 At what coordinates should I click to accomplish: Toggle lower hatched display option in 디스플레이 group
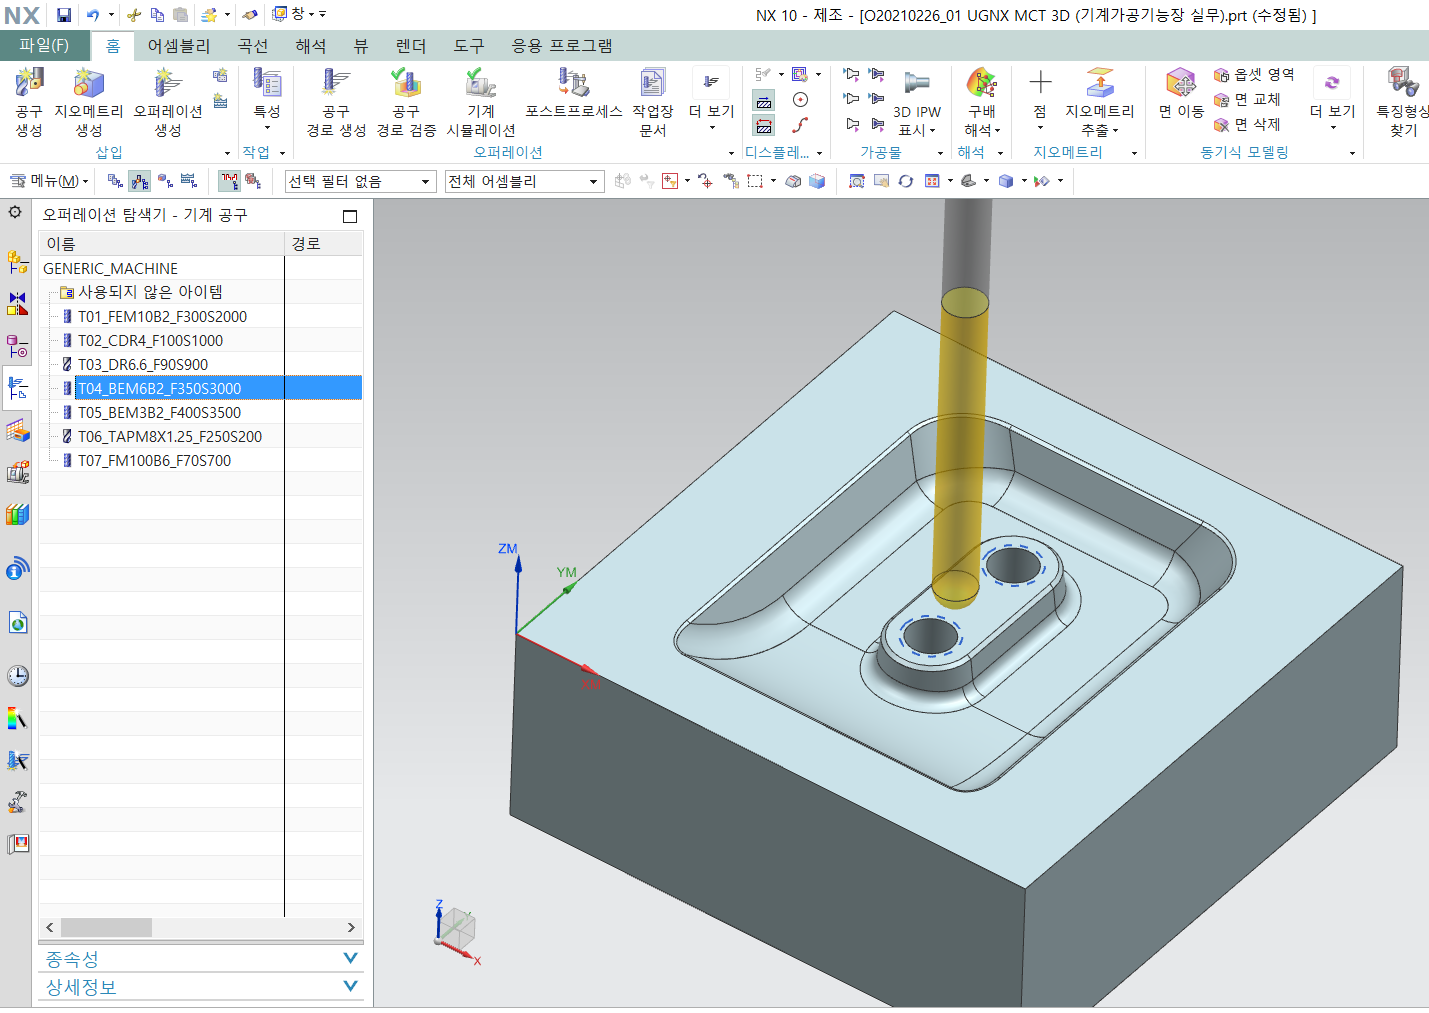(x=764, y=126)
